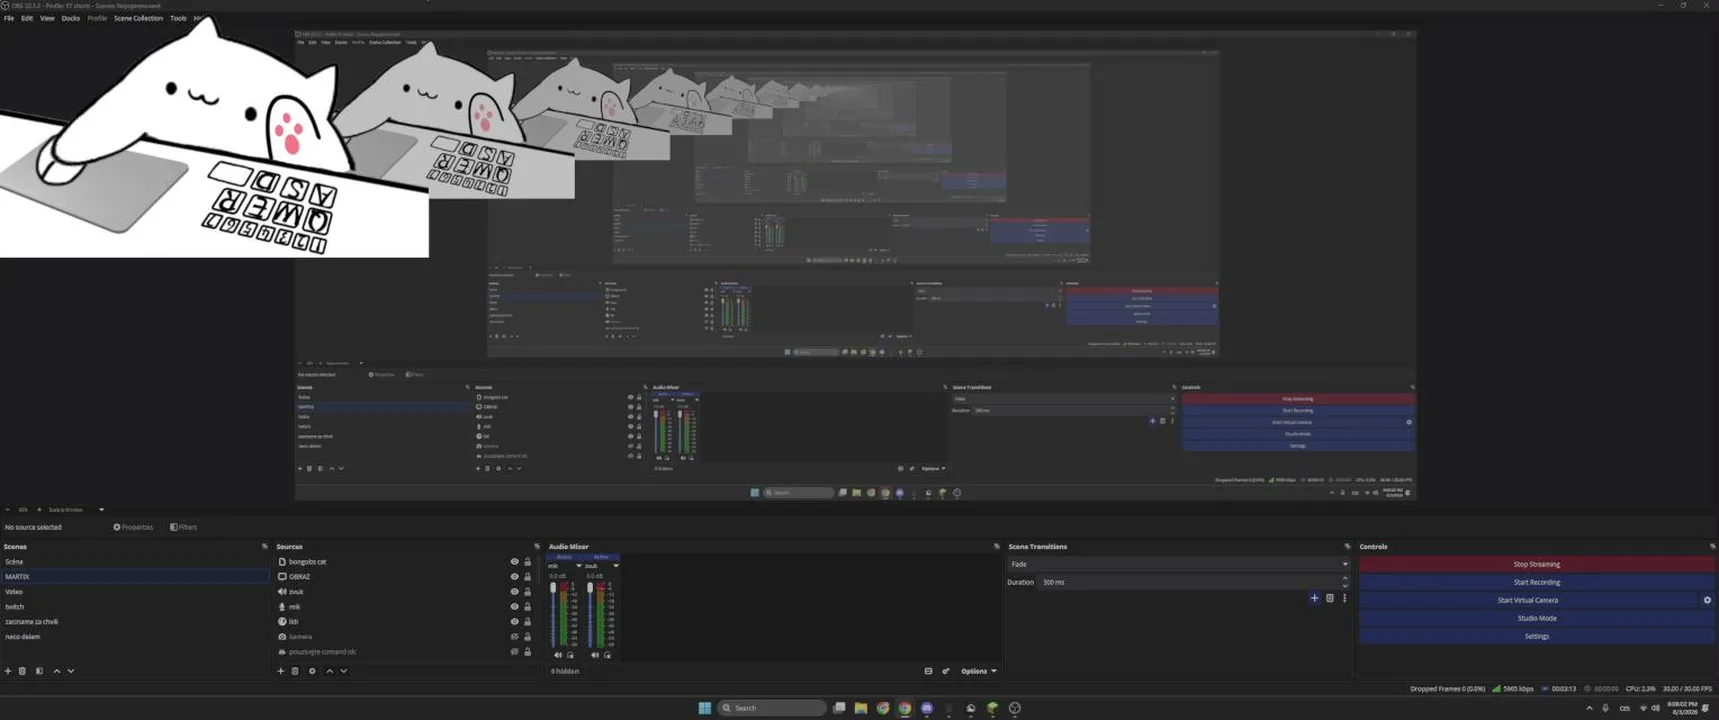The image size is (1719, 720).
Task: Move the scene up with the arrow icon
Action: 57,671
